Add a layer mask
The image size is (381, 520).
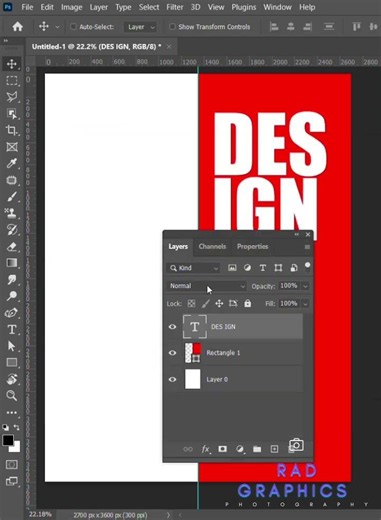tap(222, 449)
